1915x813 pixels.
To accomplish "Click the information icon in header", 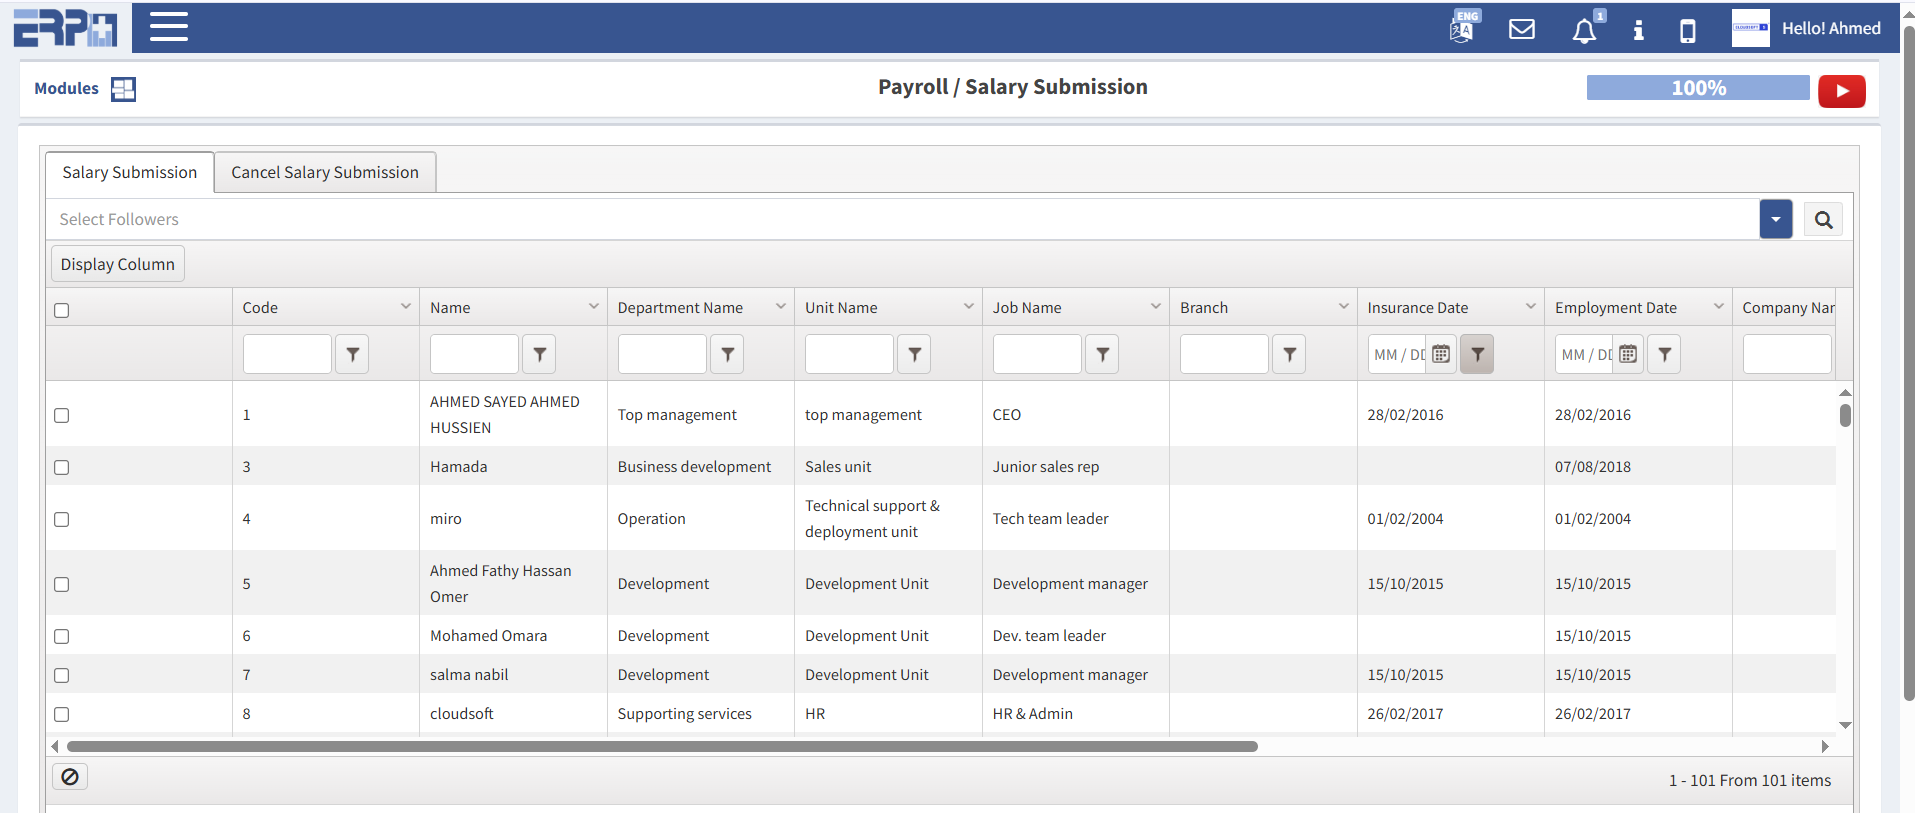I will click(1638, 30).
